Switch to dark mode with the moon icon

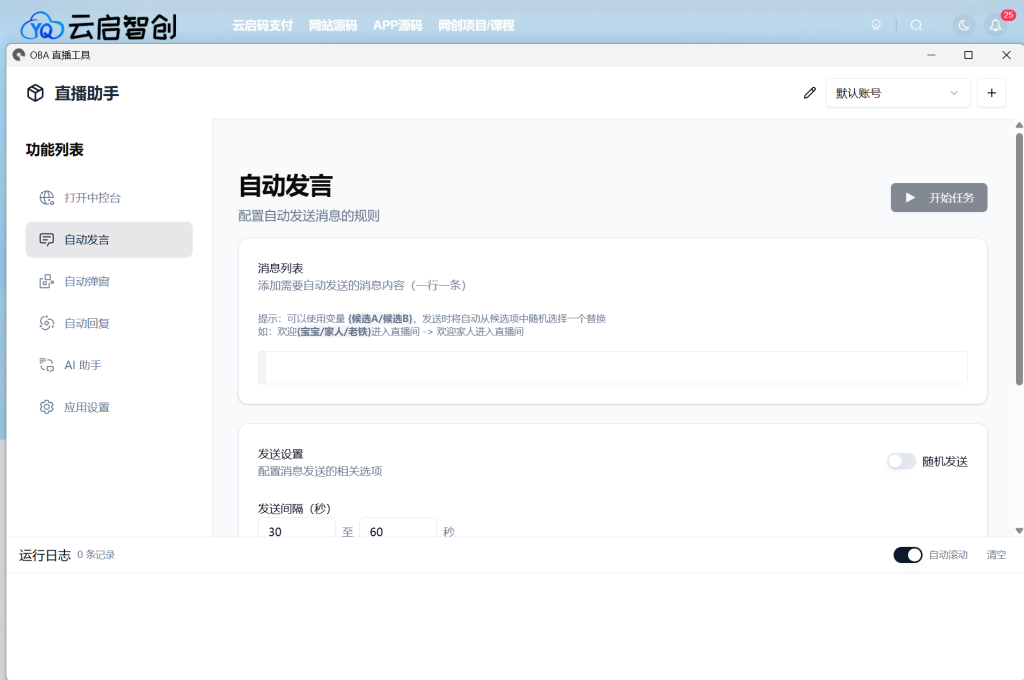[961, 25]
